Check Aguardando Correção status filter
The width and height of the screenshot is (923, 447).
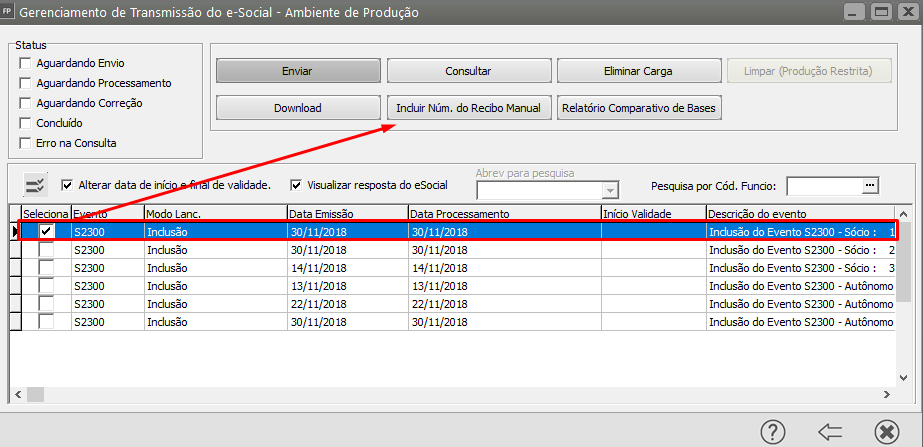[25, 103]
